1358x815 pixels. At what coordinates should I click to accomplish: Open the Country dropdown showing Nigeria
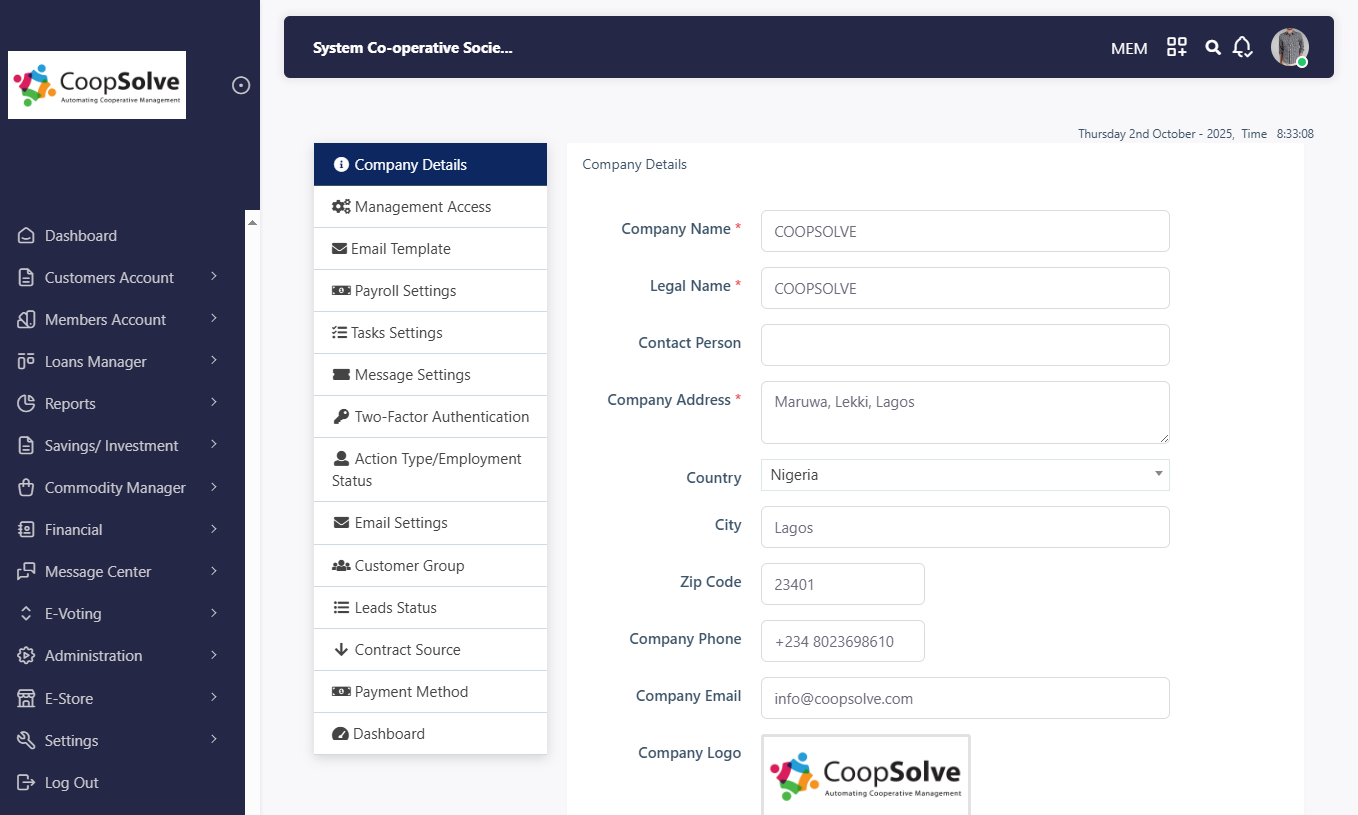pos(964,475)
